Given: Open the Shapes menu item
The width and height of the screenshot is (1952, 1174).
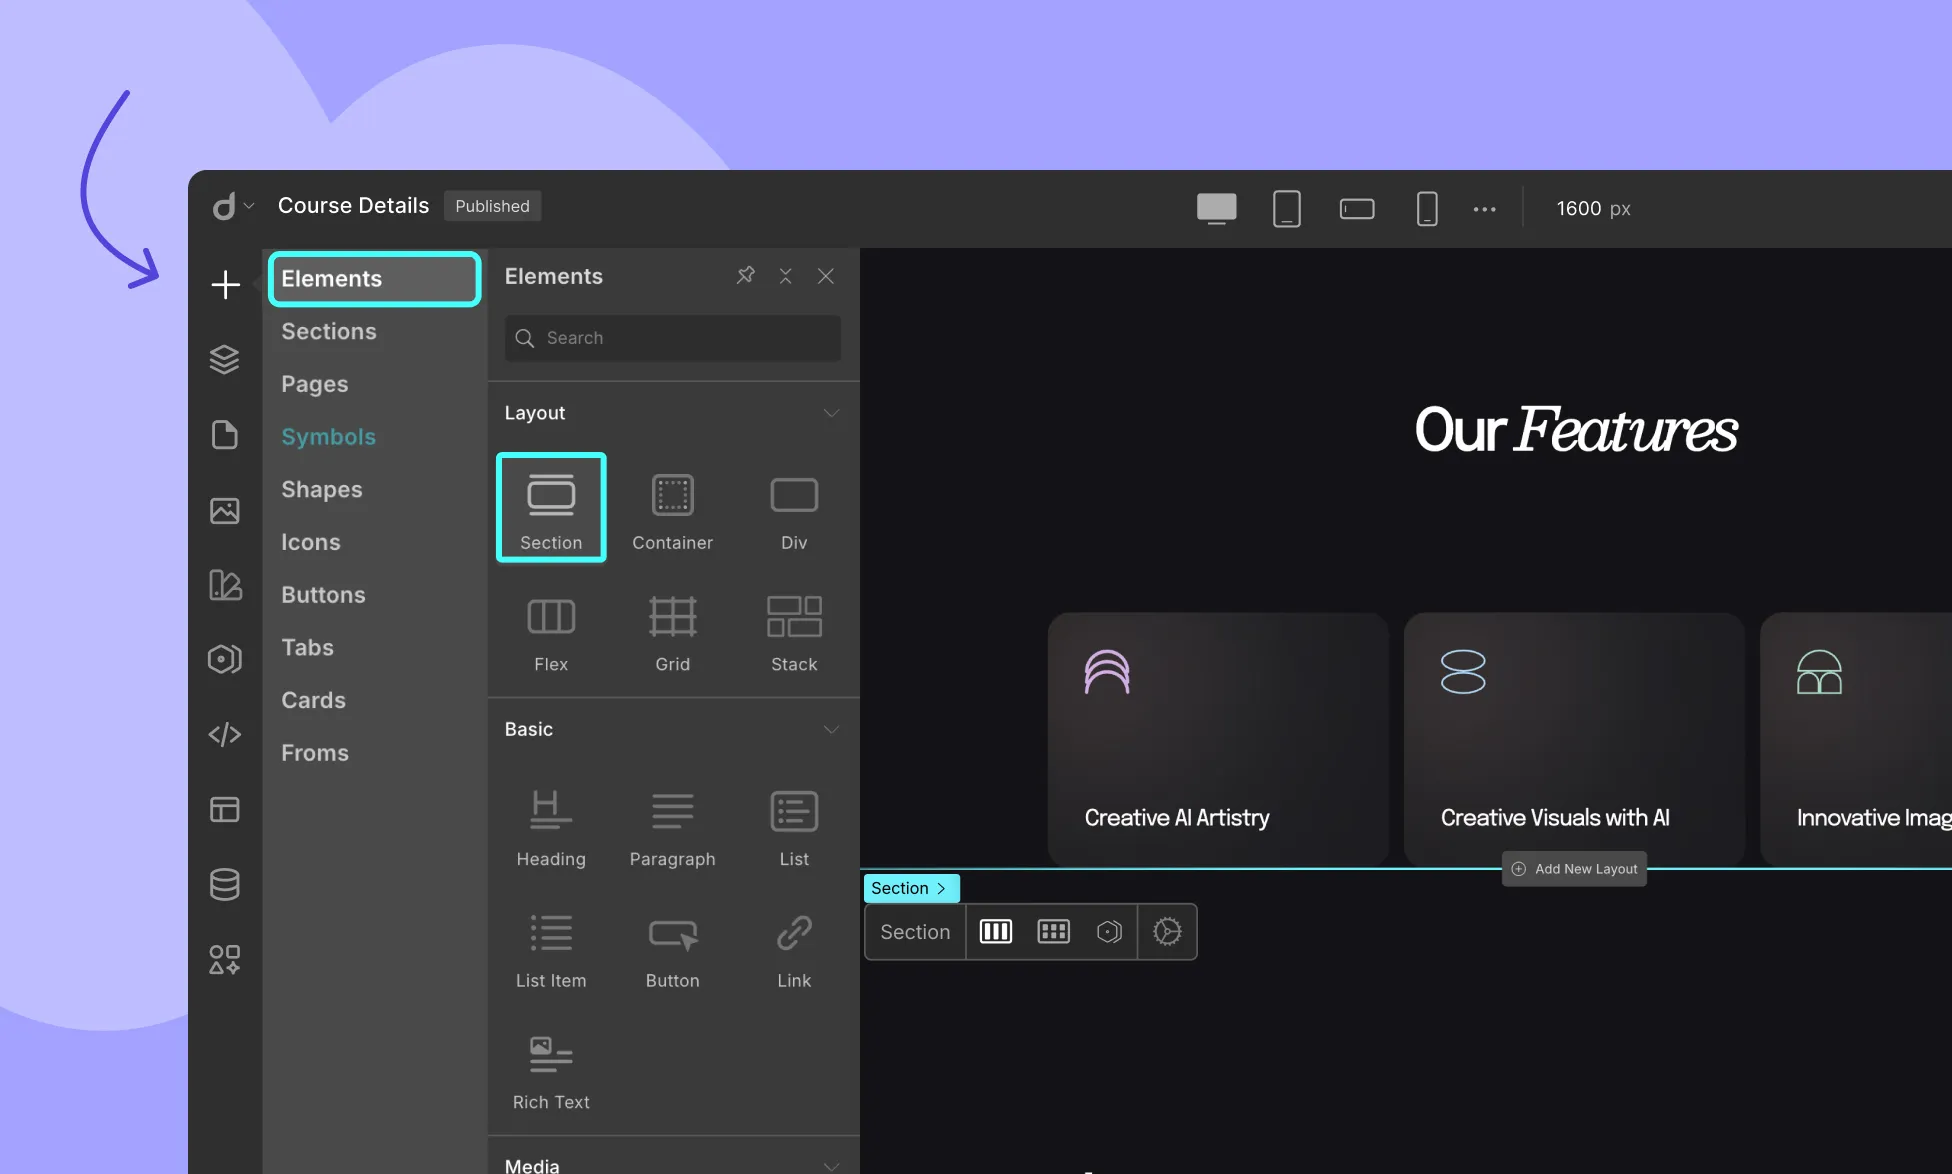Looking at the screenshot, I should pyautogui.click(x=322, y=489).
